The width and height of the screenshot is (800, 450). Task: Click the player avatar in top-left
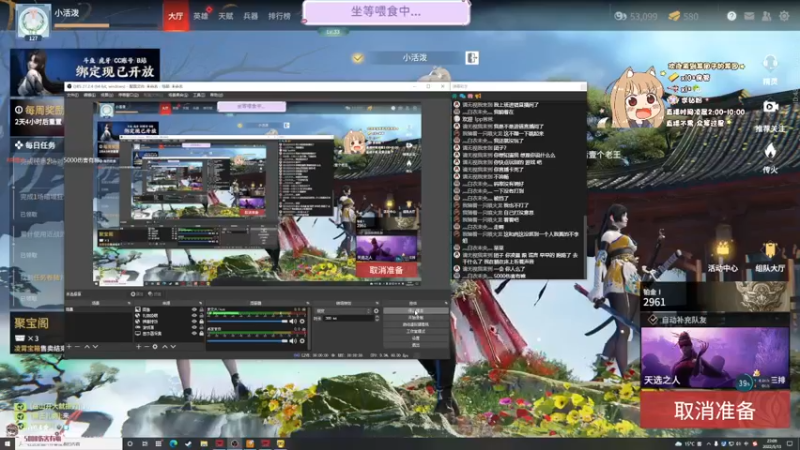(34, 20)
